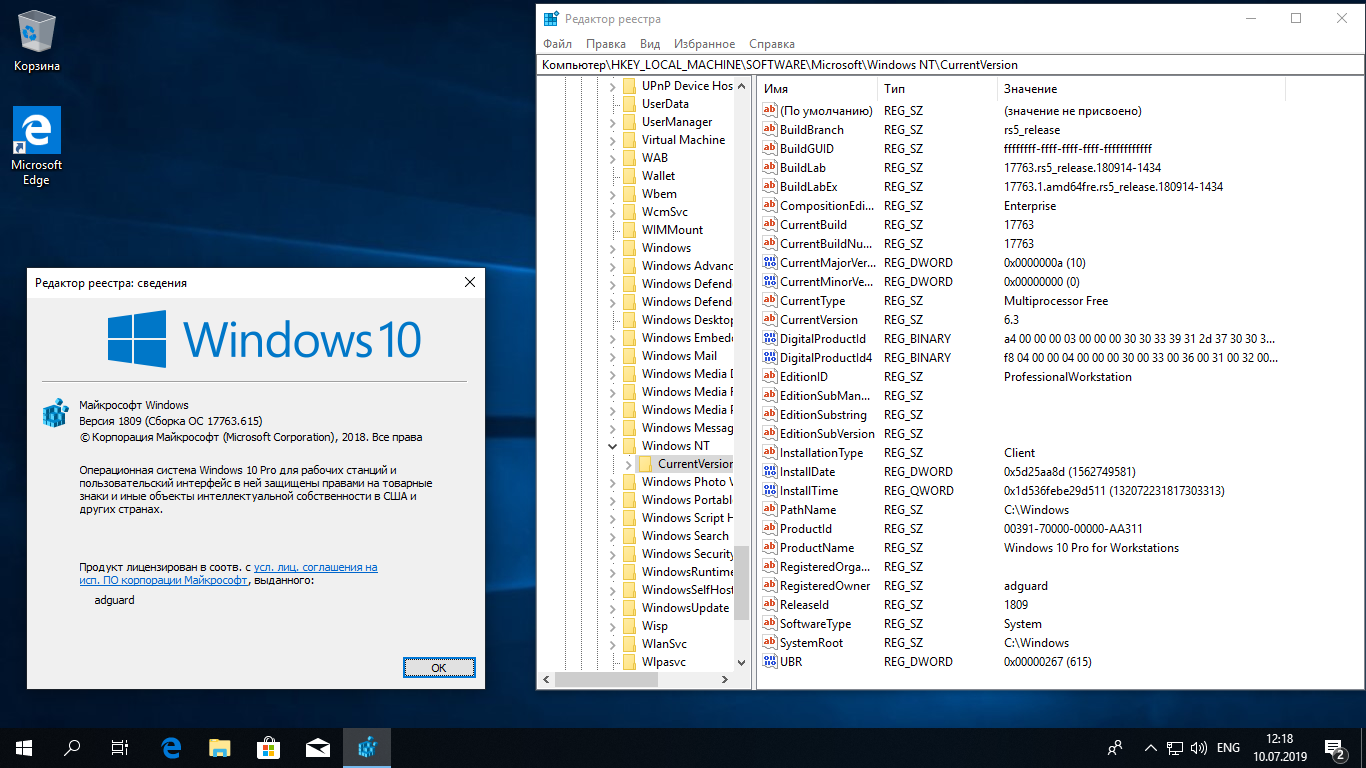Open Task View on the taskbar

pos(120,747)
